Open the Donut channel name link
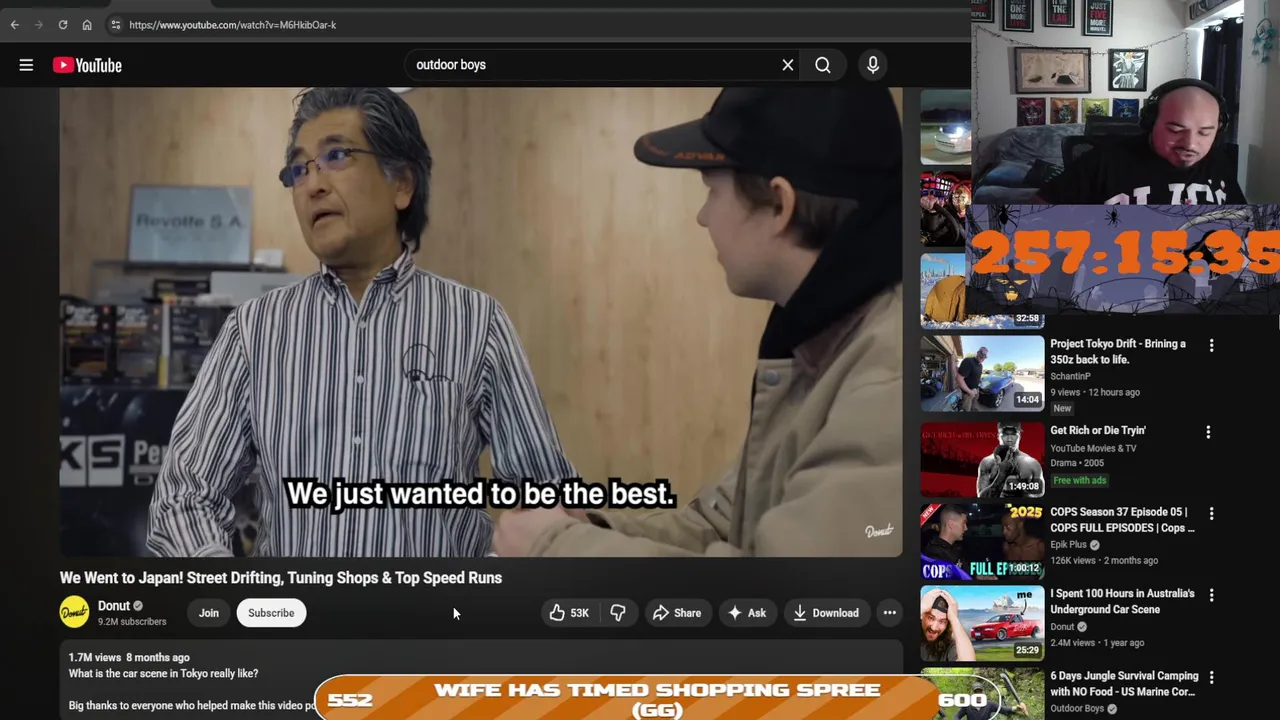The height and width of the screenshot is (720, 1280). click(114, 606)
